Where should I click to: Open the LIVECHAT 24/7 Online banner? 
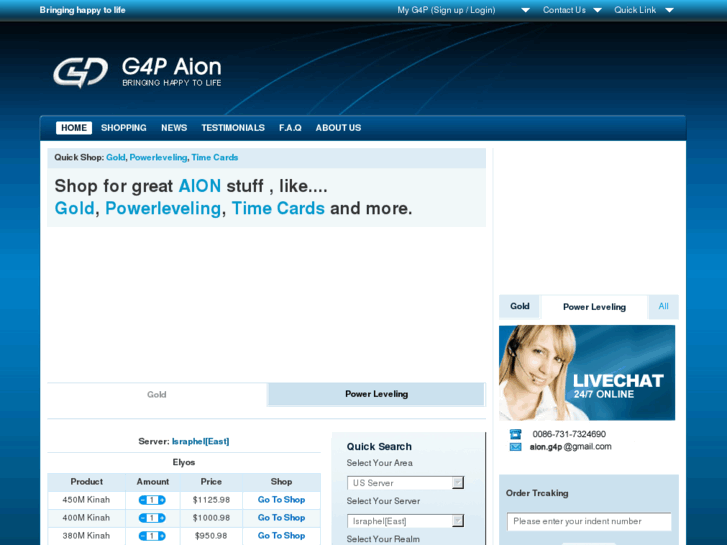coord(587,373)
